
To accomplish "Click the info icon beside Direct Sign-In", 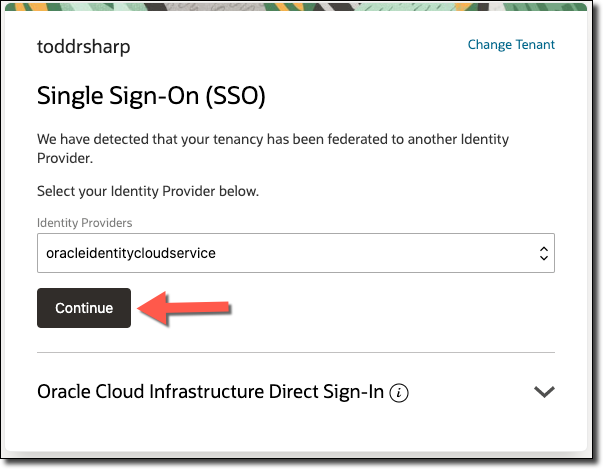I will 400,393.
